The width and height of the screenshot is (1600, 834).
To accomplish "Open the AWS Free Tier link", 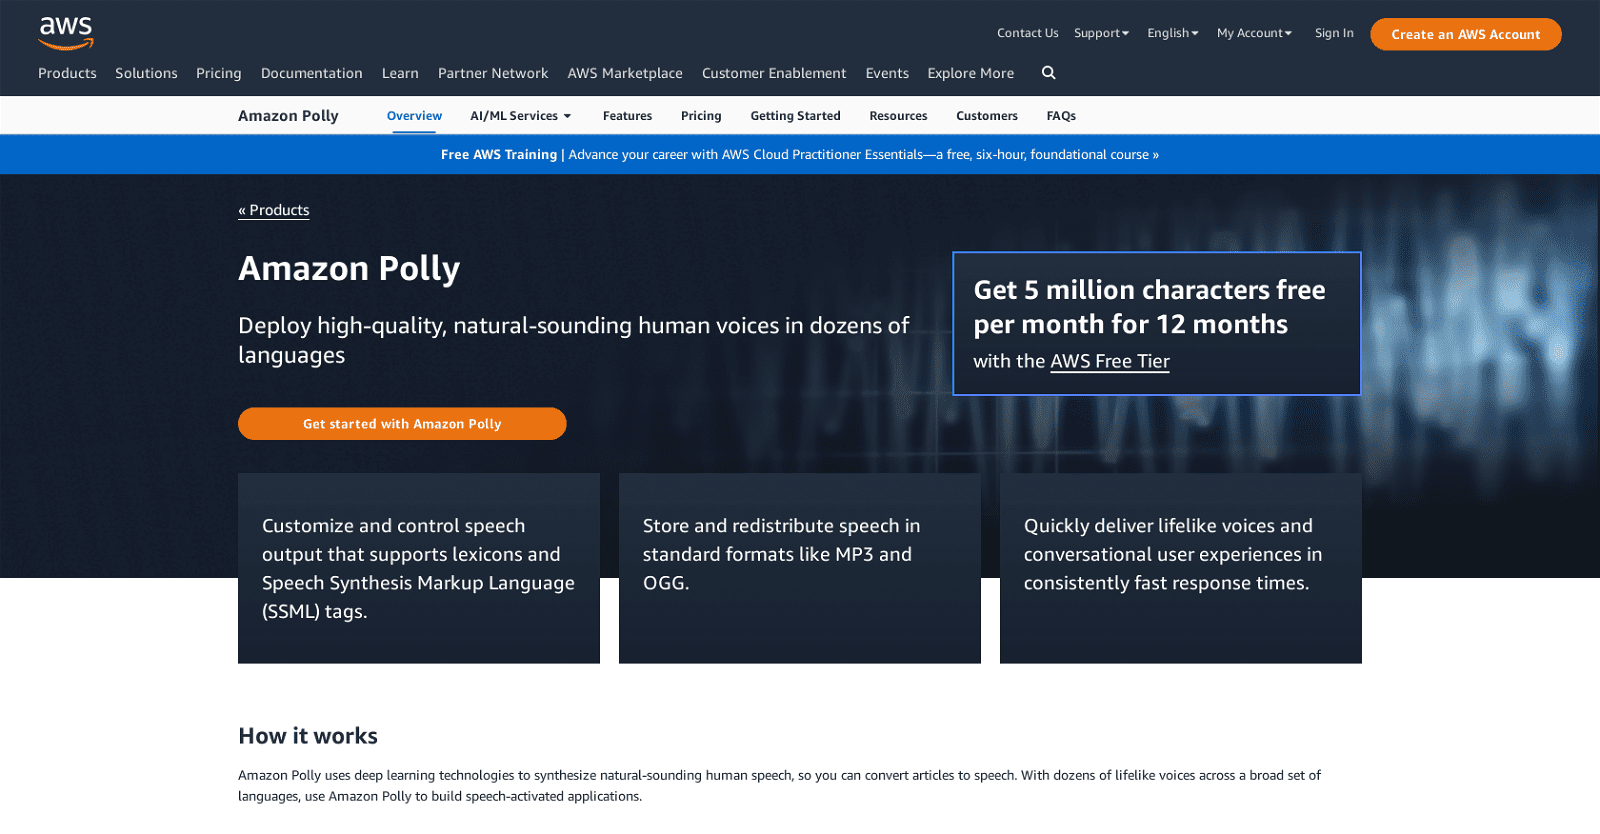I will pos(1109,361).
